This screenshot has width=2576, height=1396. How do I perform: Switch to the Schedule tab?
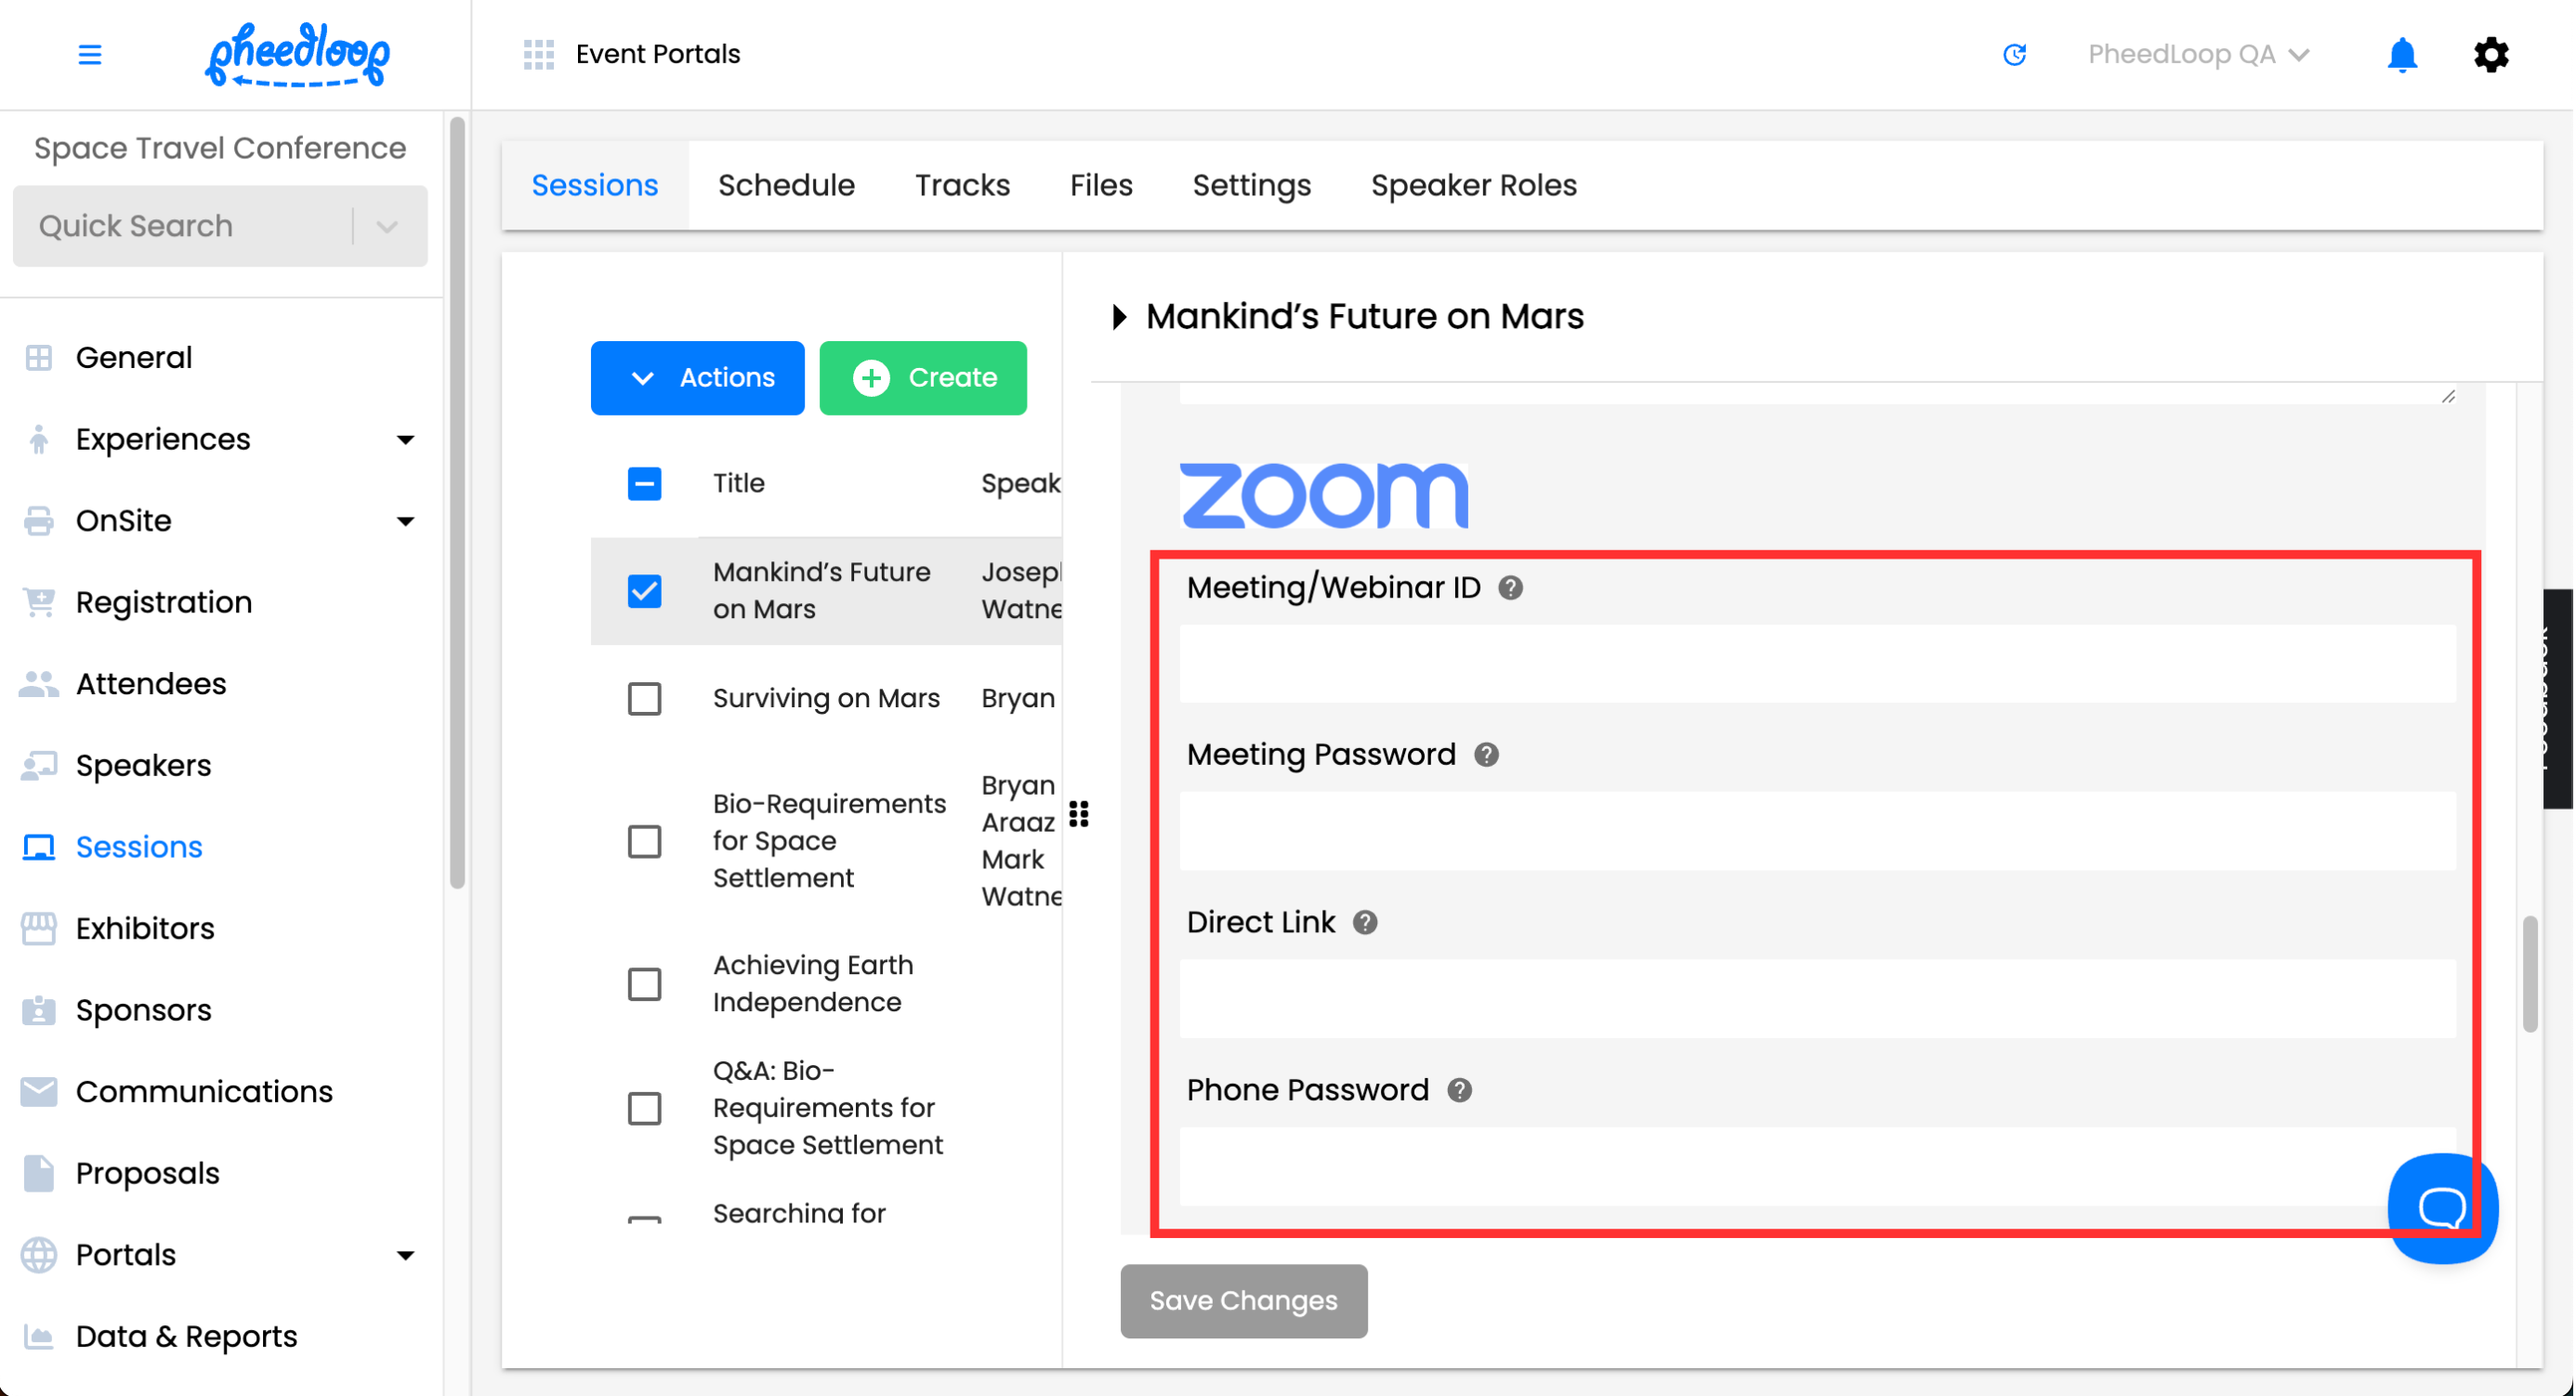(x=786, y=185)
